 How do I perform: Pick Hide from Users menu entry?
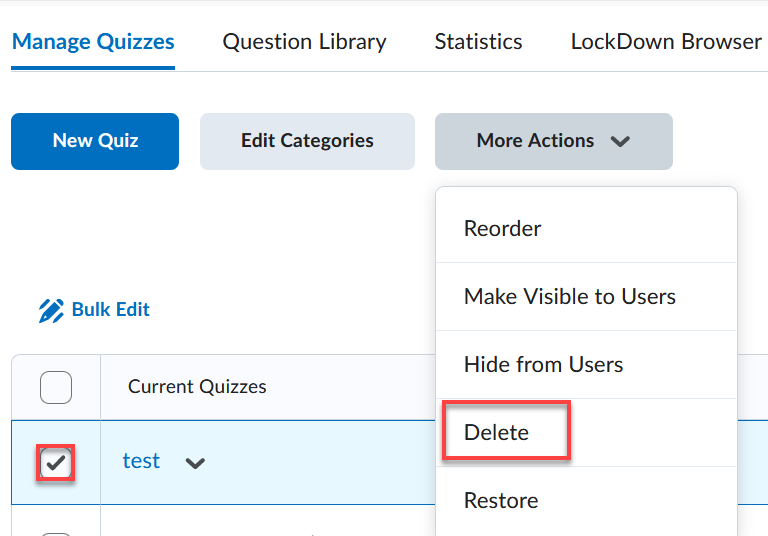click(x=543, y=364)
